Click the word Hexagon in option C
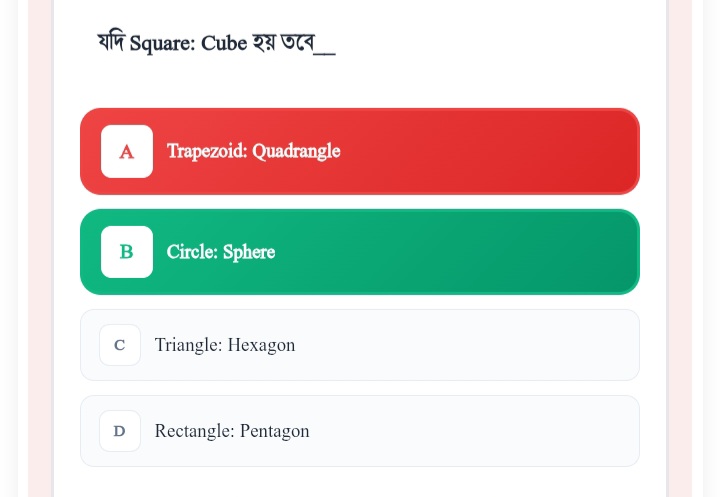The width and height of the screenshot is (720, 497). click(x=261, y=345)
